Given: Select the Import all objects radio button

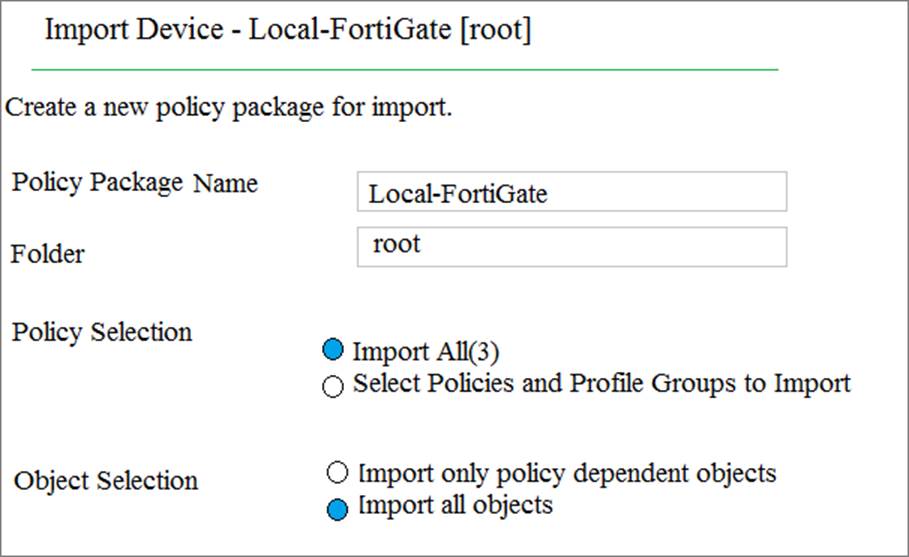Looking at the screenshot, I should pyautogui.click(x=338, y=509).
